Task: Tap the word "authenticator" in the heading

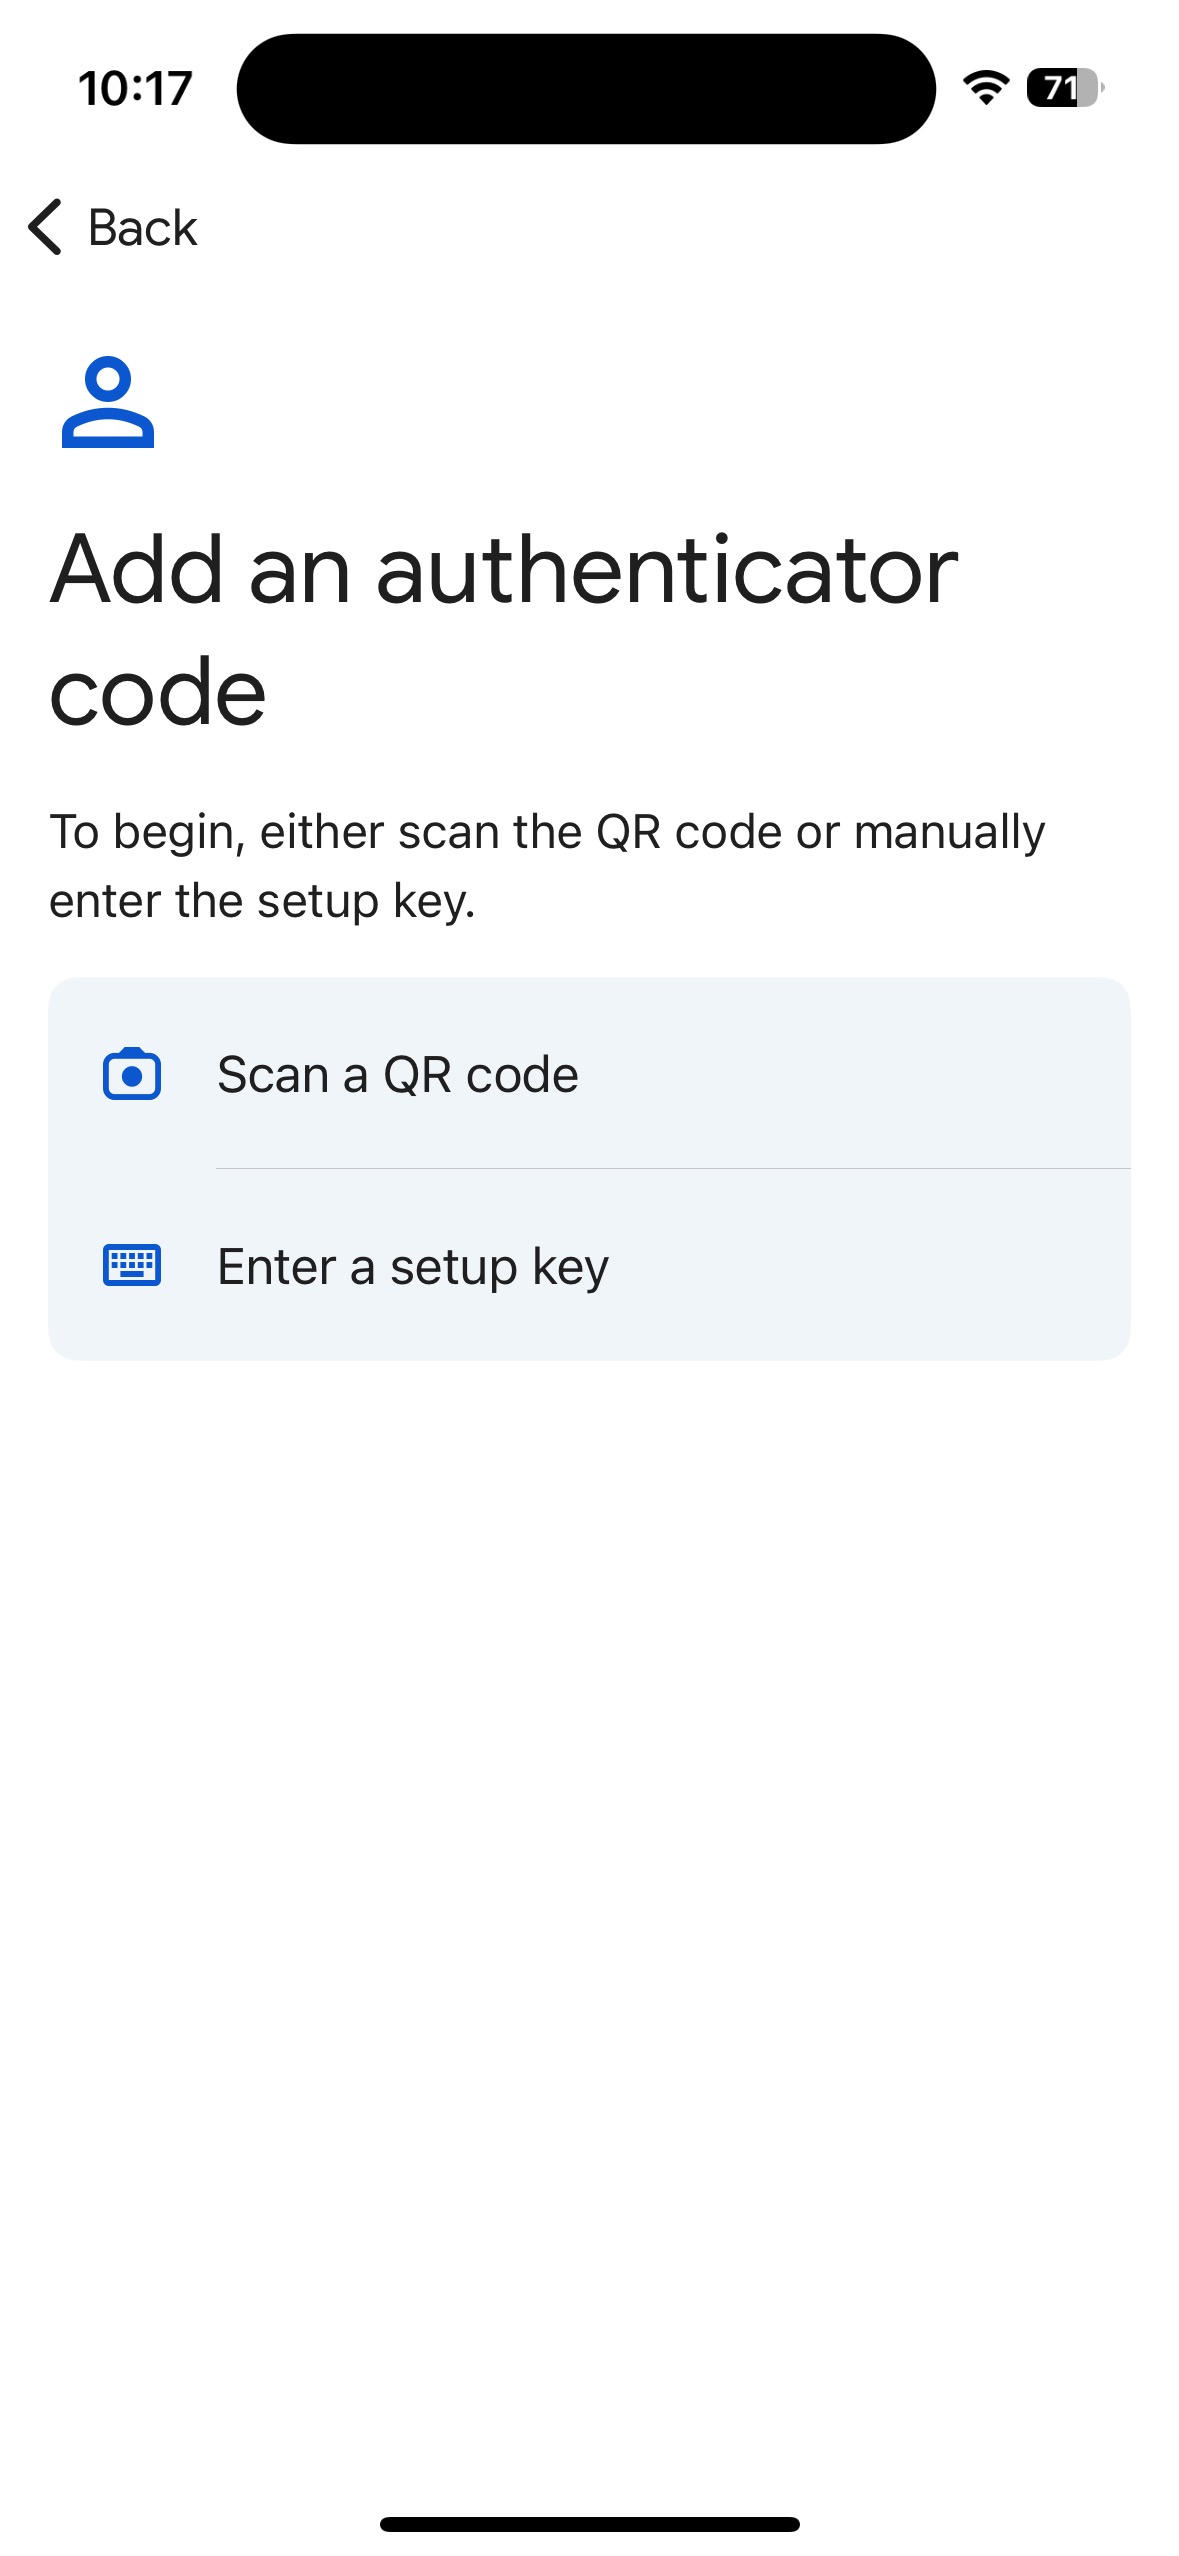Action: click(x=667, y=570)
